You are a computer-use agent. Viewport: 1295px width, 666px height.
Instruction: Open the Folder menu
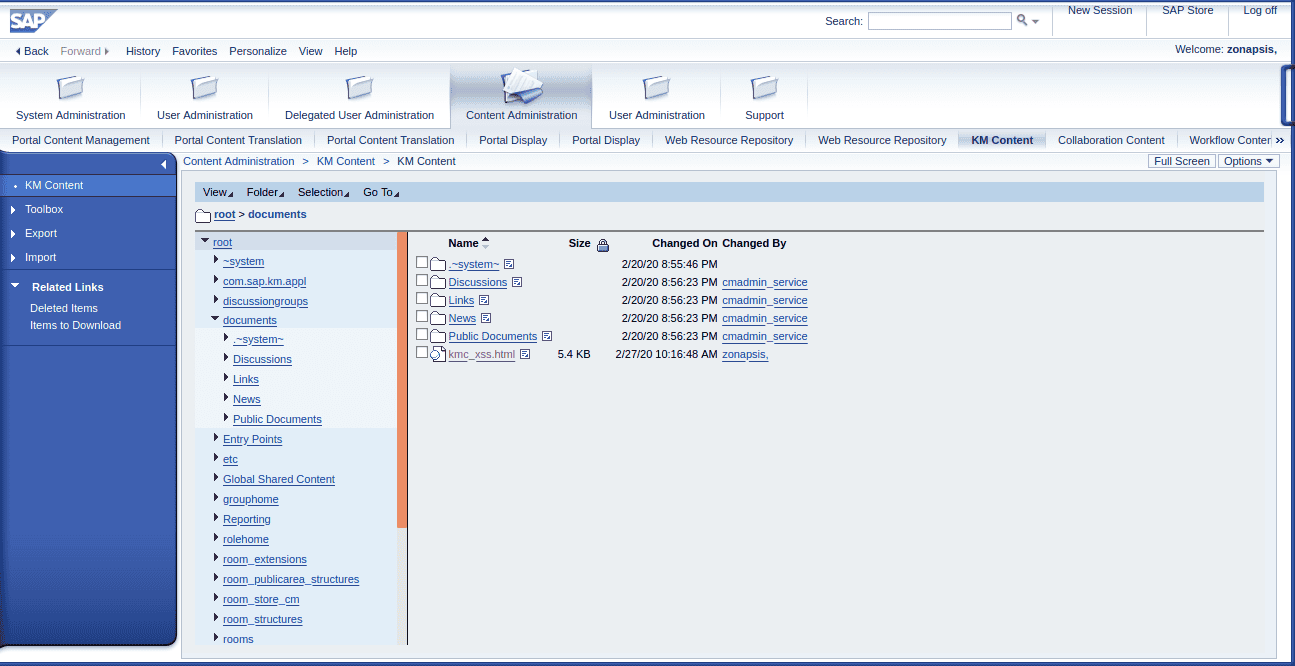pos(264,192)
